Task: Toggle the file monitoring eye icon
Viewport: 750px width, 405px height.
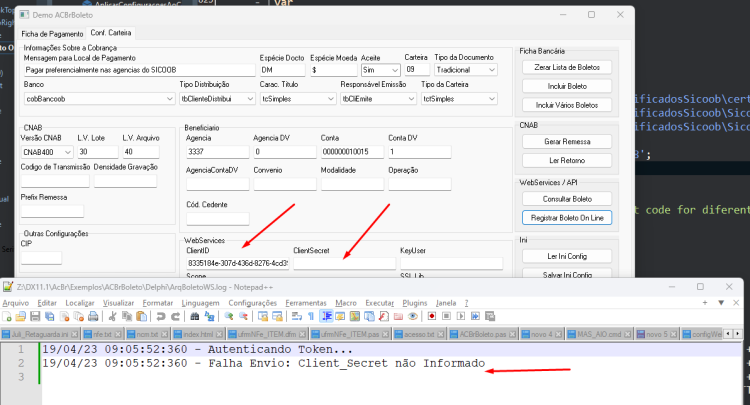Action: 413,317
